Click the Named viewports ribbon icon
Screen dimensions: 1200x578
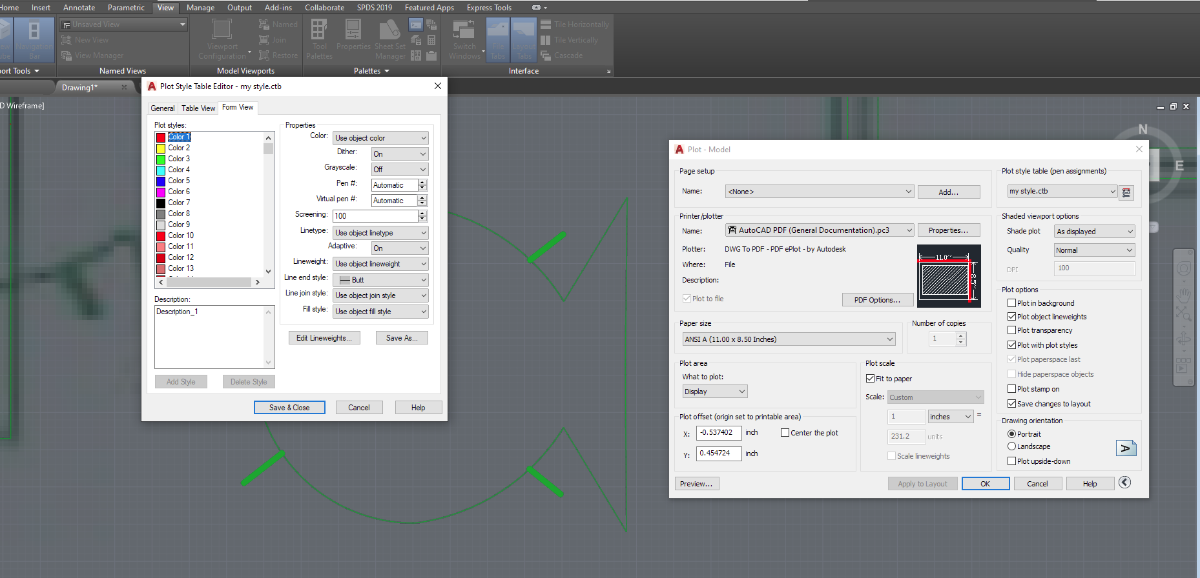click(x=279, y=23)
